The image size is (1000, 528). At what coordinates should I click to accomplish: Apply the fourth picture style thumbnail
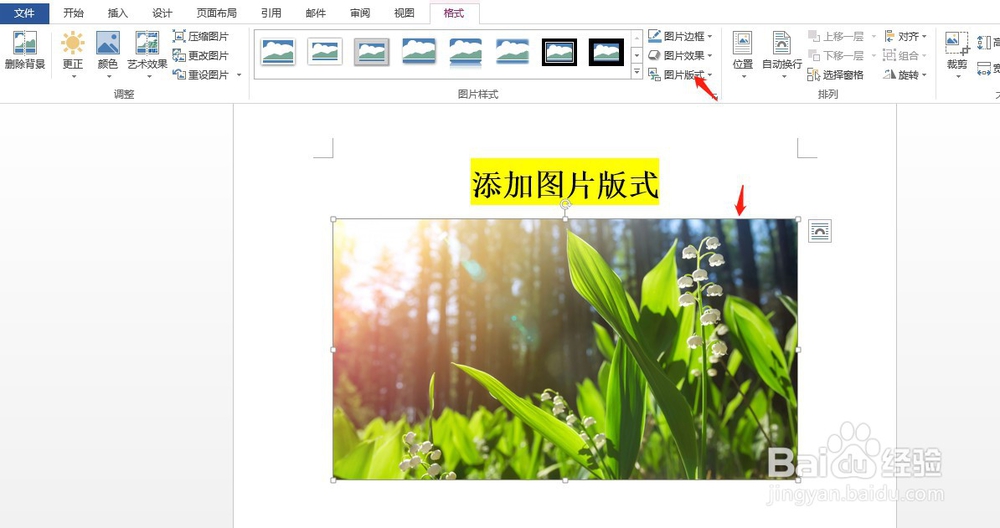[x=419, y=52]
